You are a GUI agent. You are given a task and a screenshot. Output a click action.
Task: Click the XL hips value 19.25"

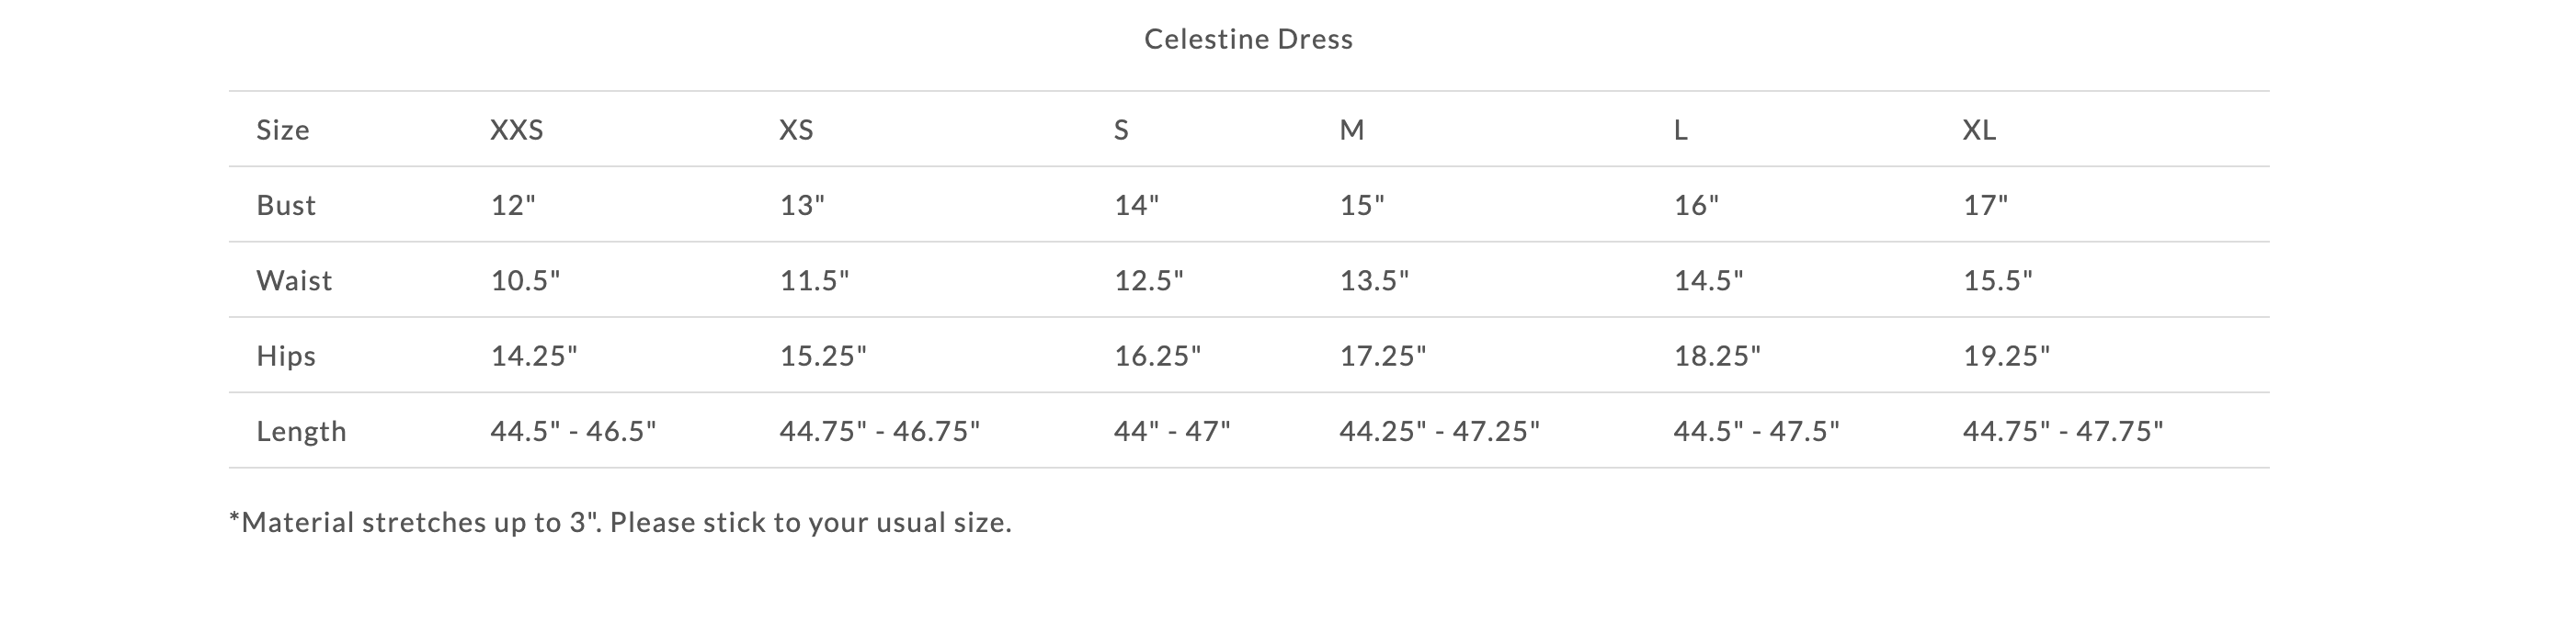pos(2006,356)
